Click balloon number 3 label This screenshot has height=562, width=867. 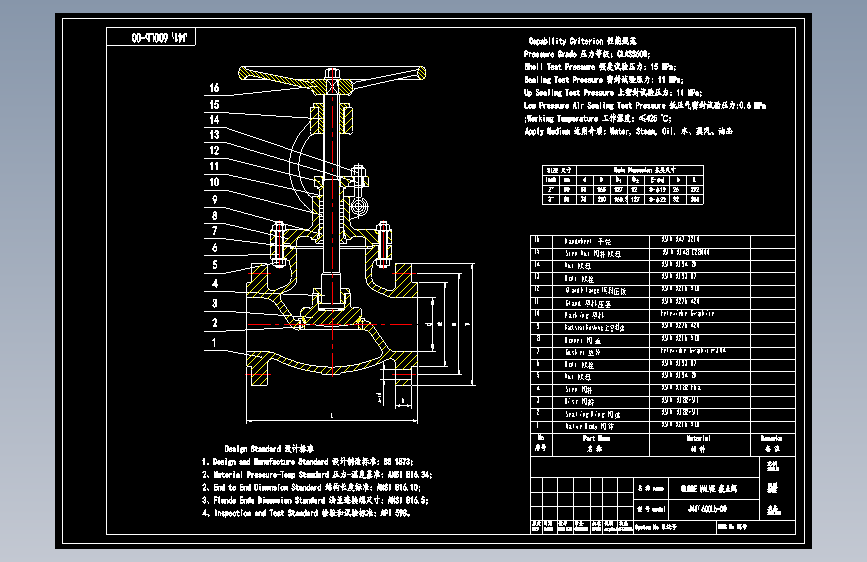click(215, 303)
